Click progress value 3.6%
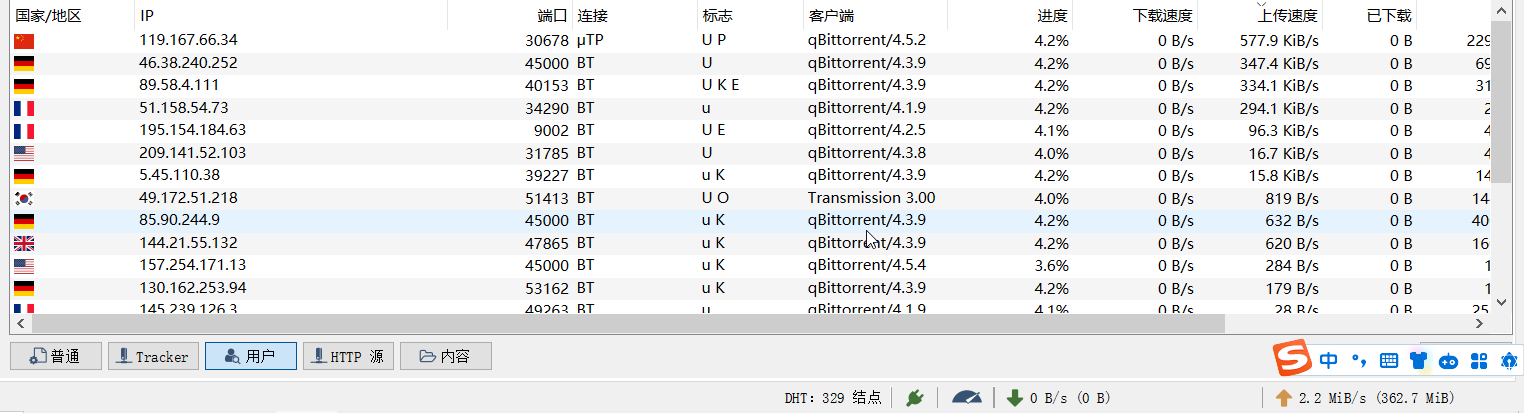The width and height of the screenshot is (1524, 413). pos(1051,266)
